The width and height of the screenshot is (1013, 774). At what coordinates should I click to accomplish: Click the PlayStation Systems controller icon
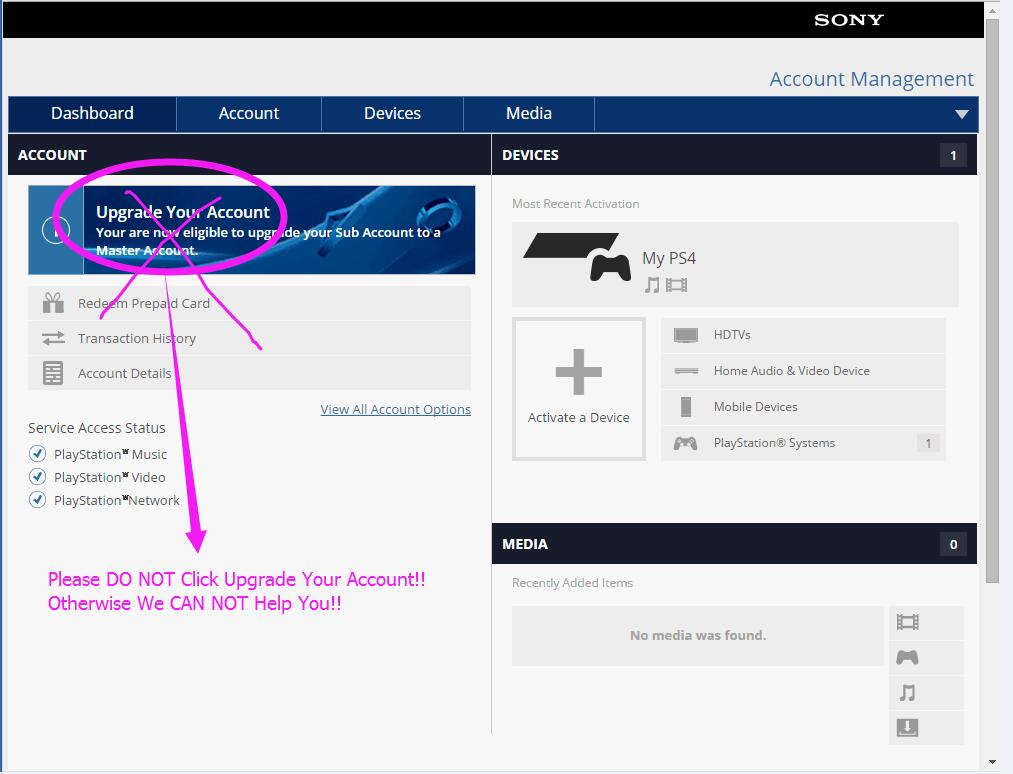click(x=685, y=443)
